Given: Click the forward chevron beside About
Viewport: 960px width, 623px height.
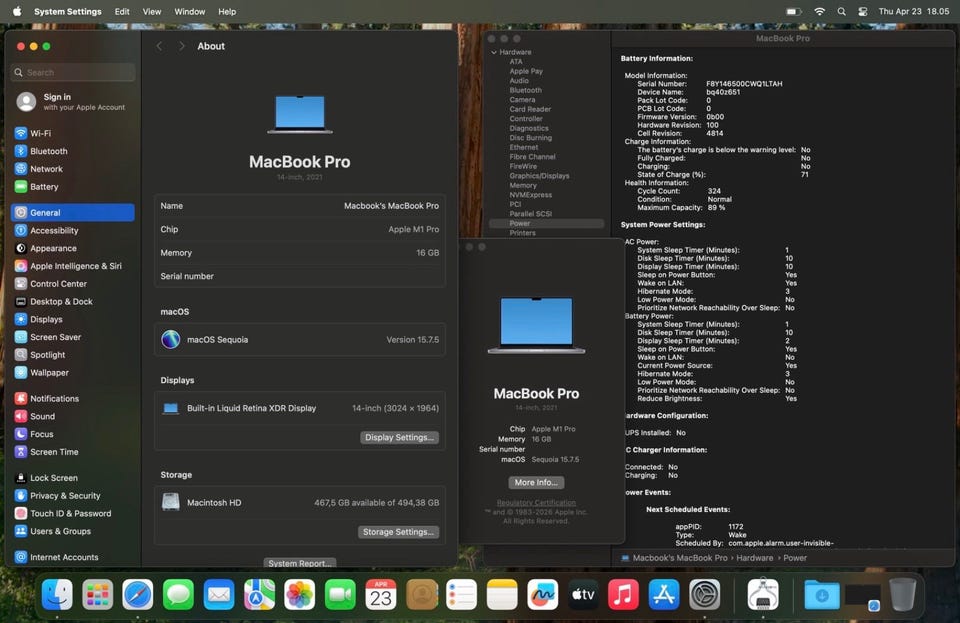Looking at the screenshot, I should (x=181, y=46).
